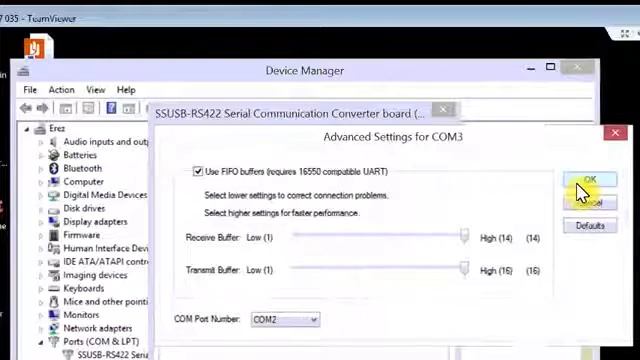Click the Transmit Buffer slider thumb
This screenshot has width=640, height=360.
click(464, 269)
